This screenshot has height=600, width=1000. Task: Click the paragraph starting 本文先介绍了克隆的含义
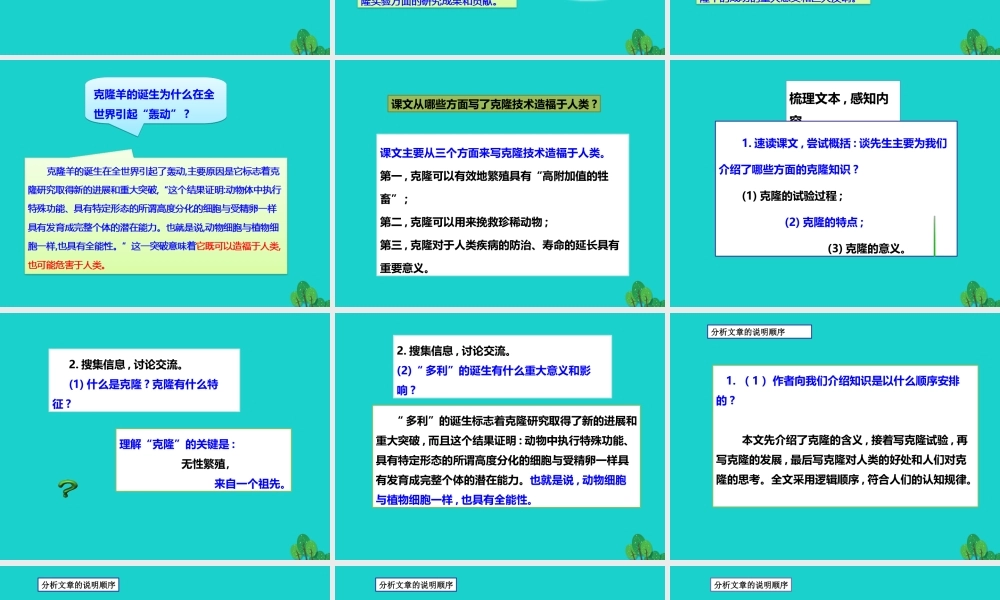tap(844, 460)
